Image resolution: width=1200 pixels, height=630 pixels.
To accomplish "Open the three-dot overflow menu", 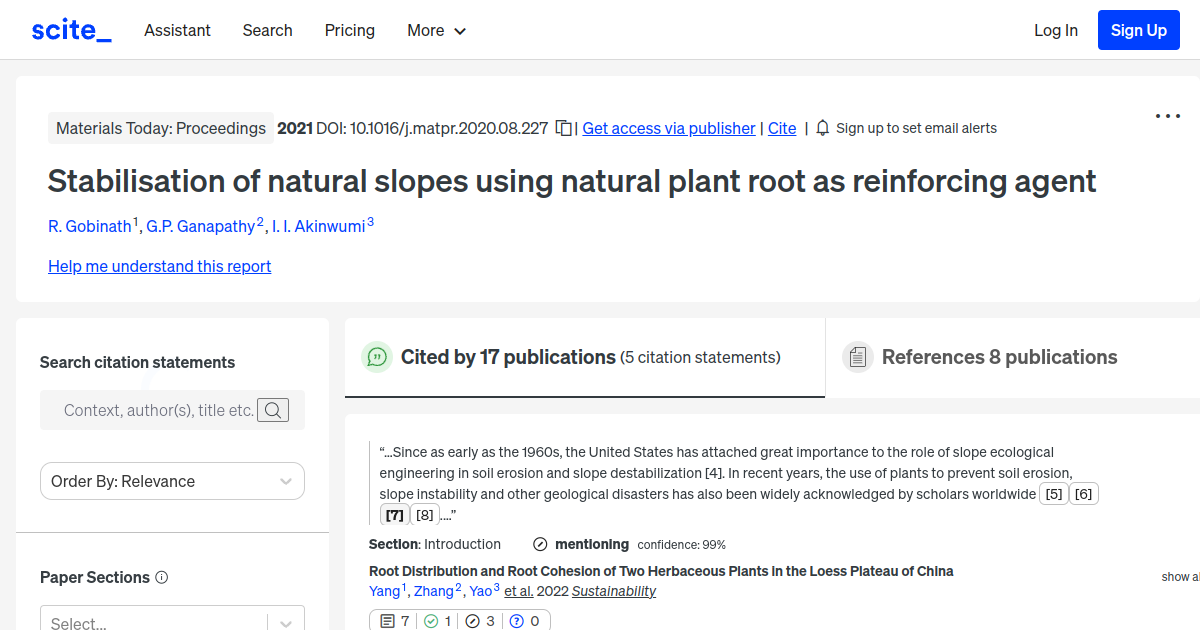I will (x=1167, y=116).
